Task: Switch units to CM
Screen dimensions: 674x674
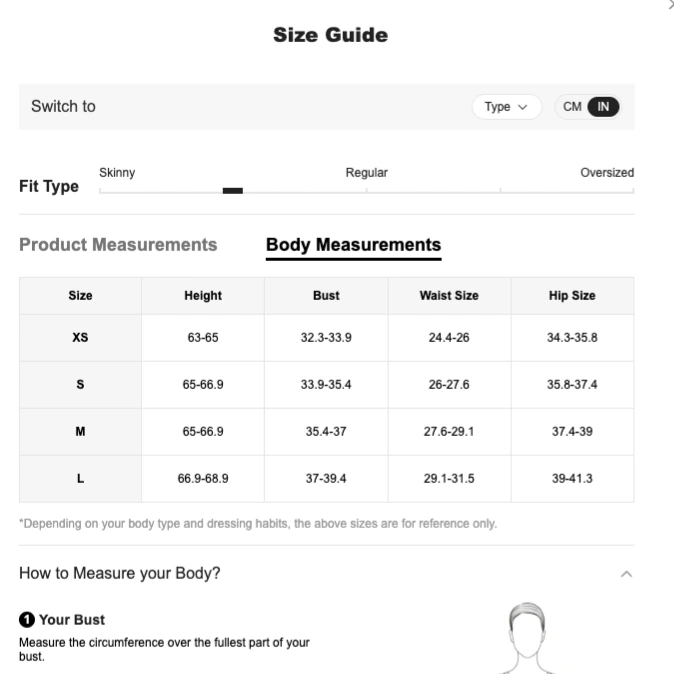Action: point(572,107)
